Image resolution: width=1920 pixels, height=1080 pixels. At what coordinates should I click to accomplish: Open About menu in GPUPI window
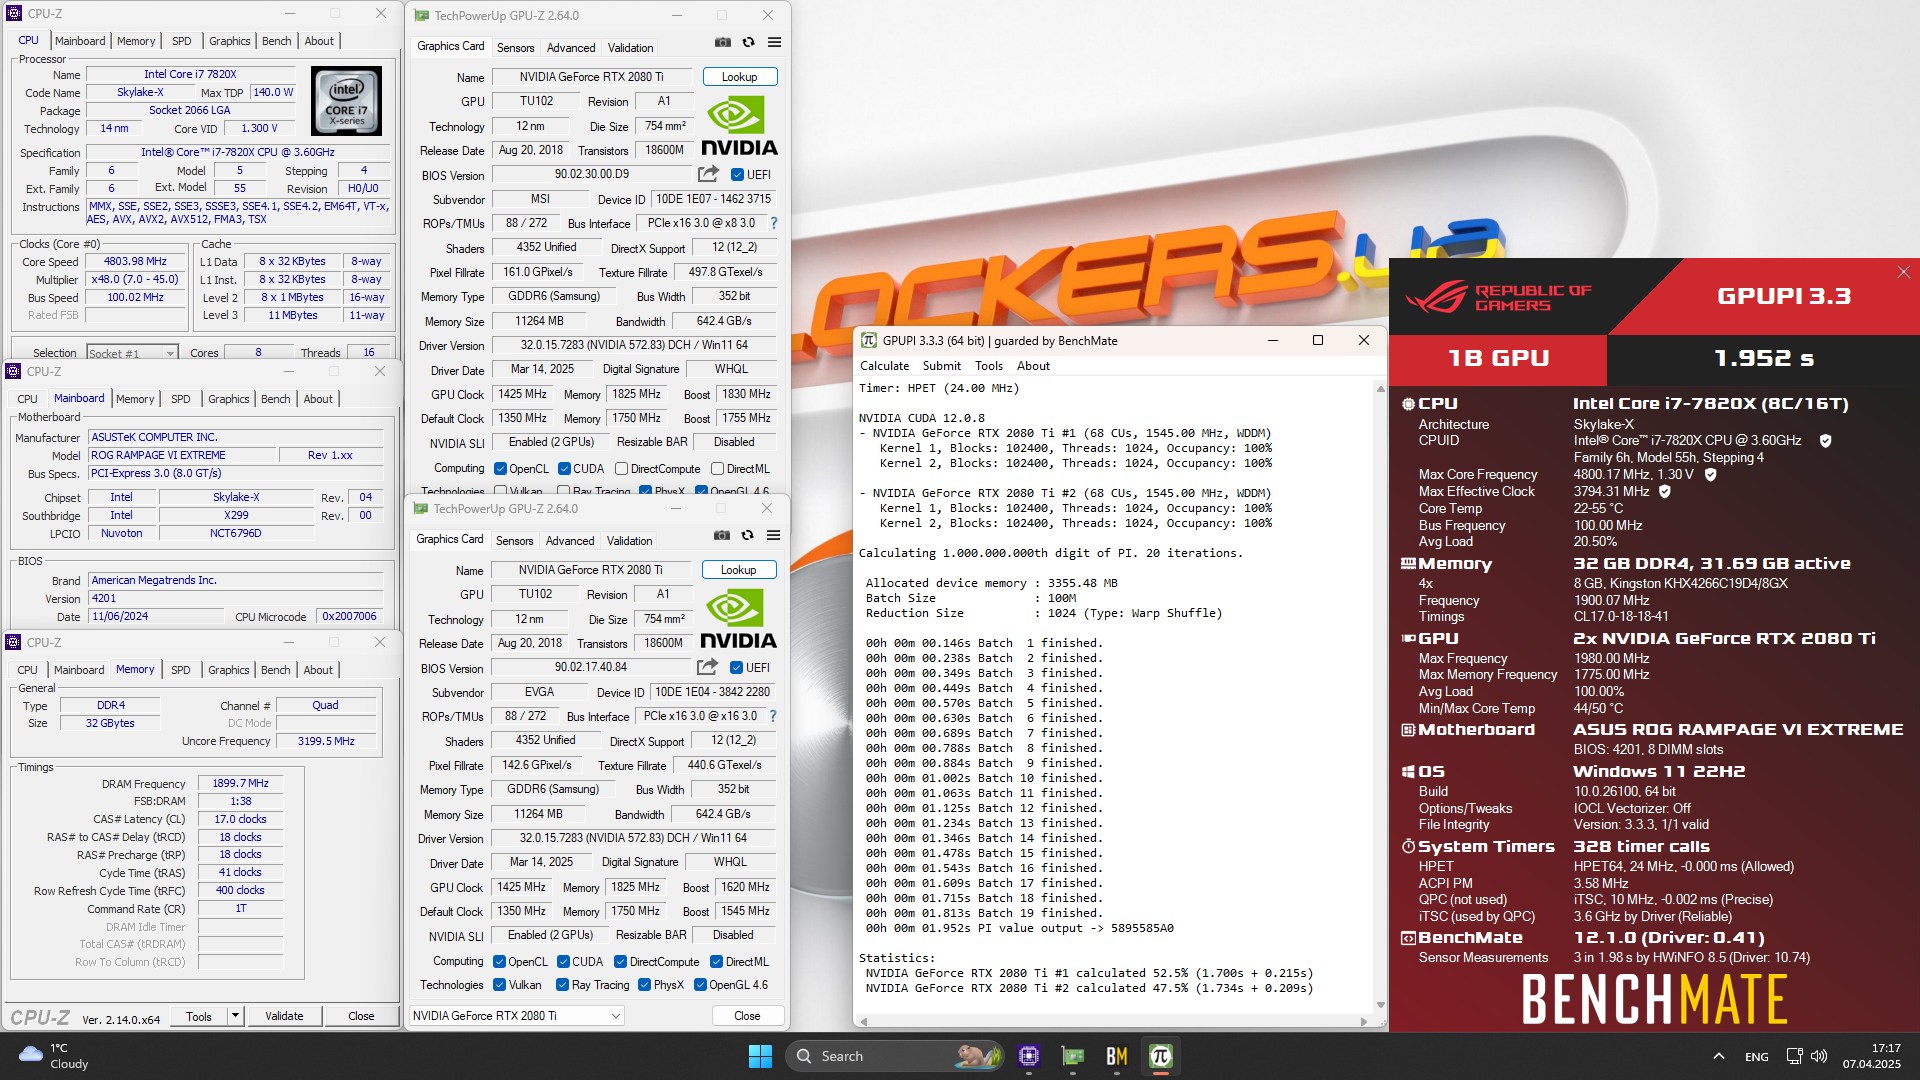[x=1033, y=366]
